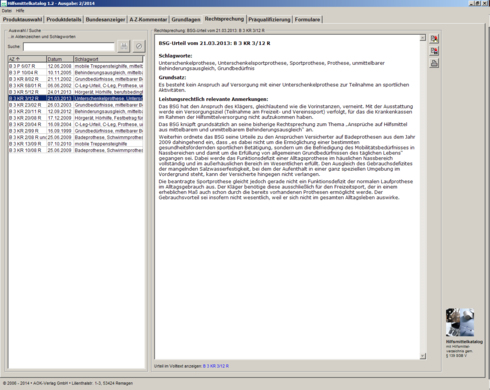Select list row dated 25.06.2009 with B 3 KR 2/08 R
Screen dimensions: 490x390
coord(76,137)
